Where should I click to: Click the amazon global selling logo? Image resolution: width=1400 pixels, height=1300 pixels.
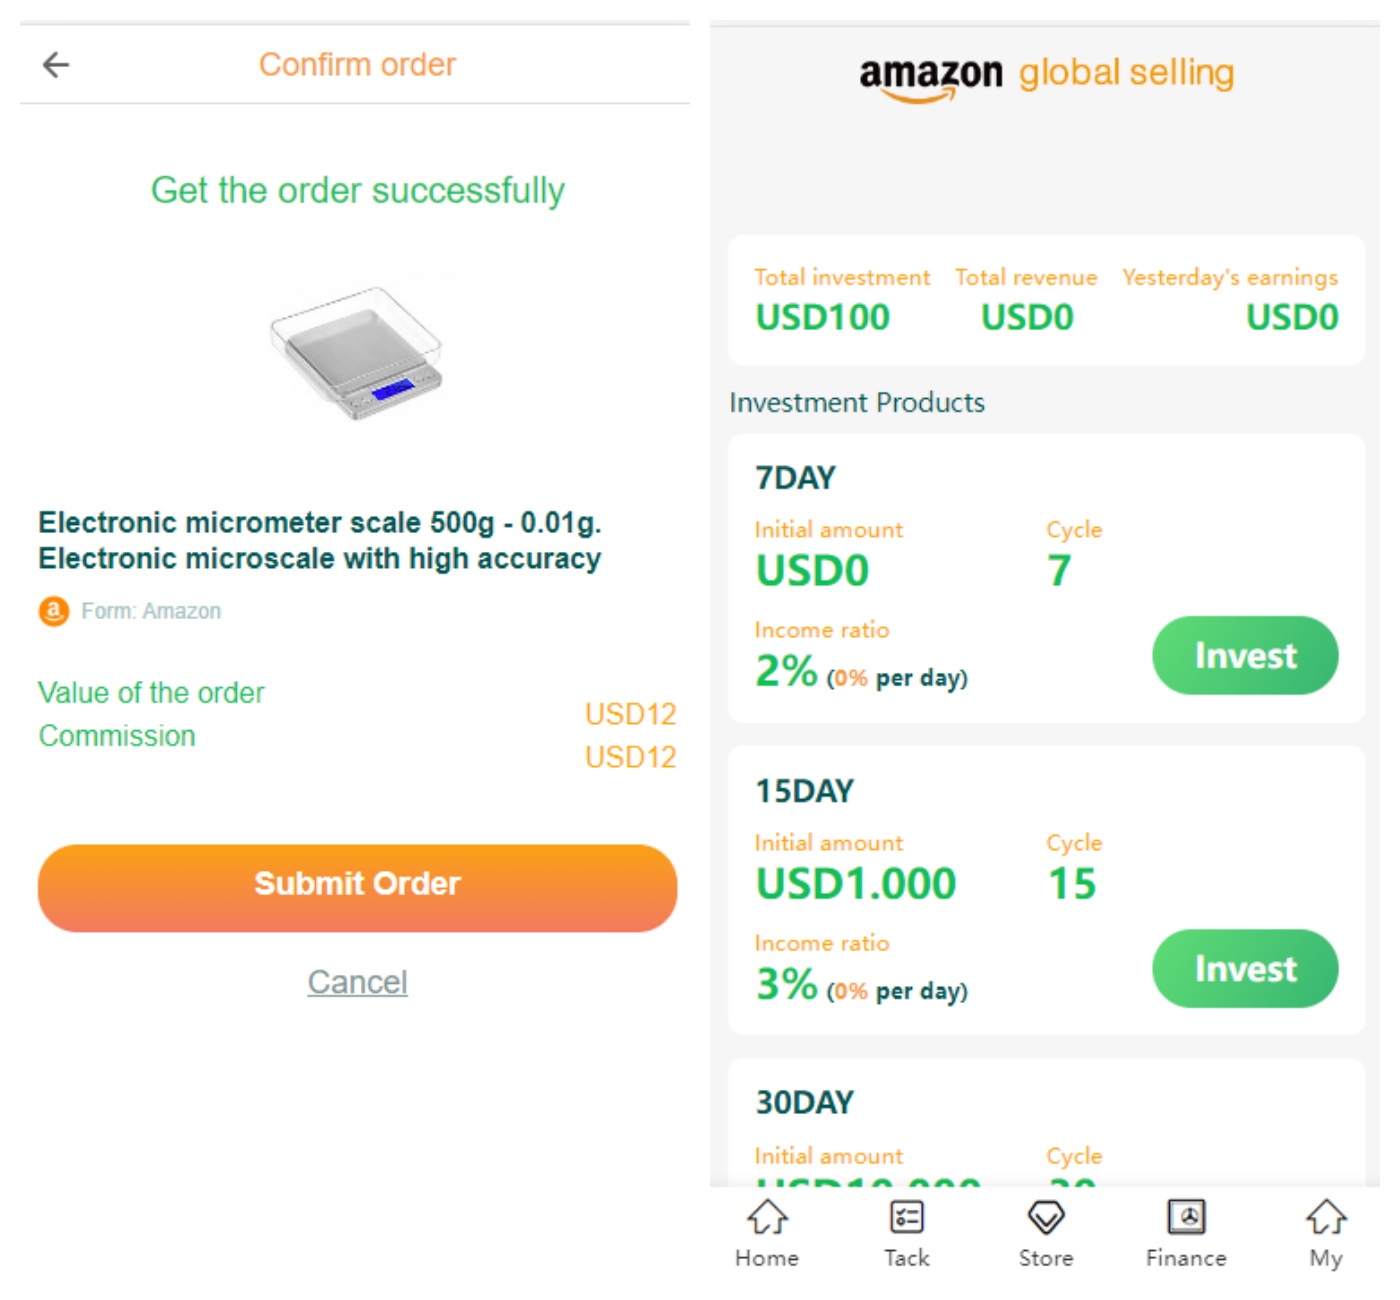[1046, 76]
